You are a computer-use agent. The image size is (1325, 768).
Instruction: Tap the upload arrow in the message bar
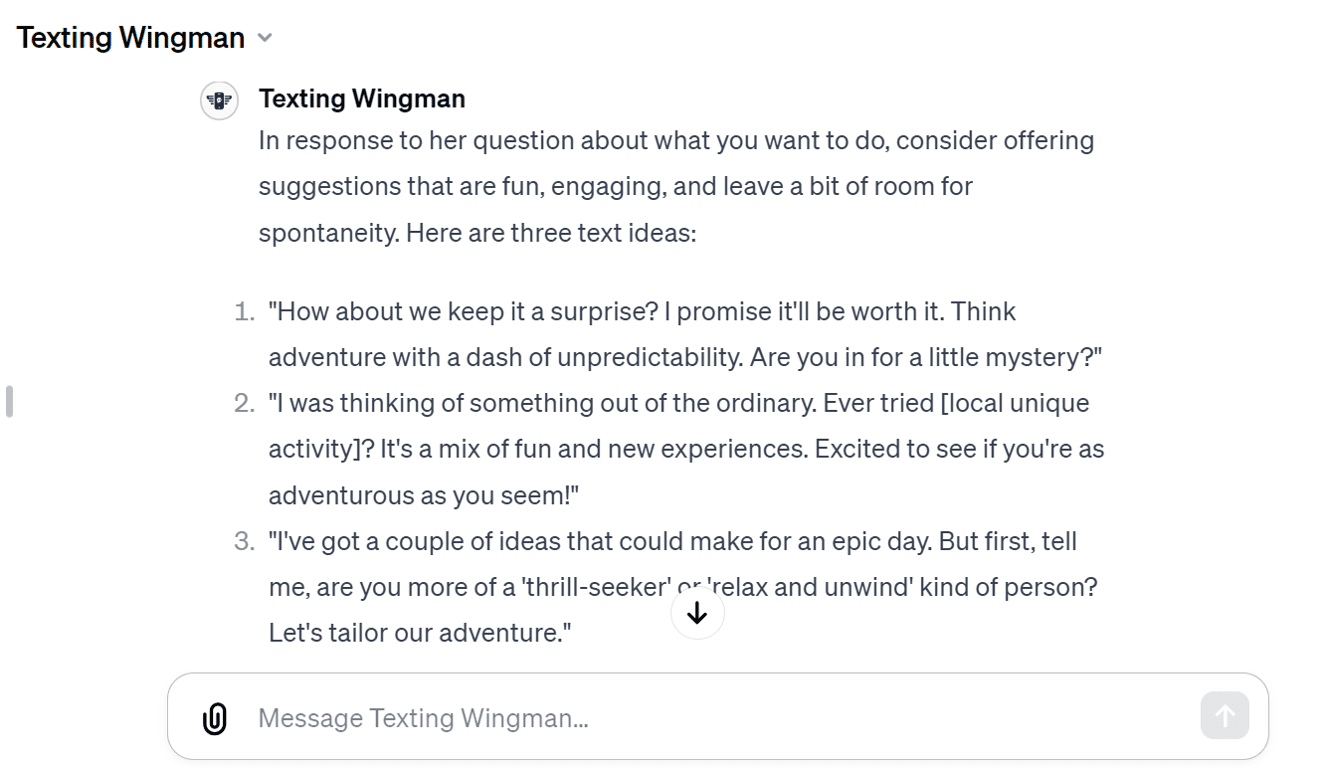tap(1224, 715)
